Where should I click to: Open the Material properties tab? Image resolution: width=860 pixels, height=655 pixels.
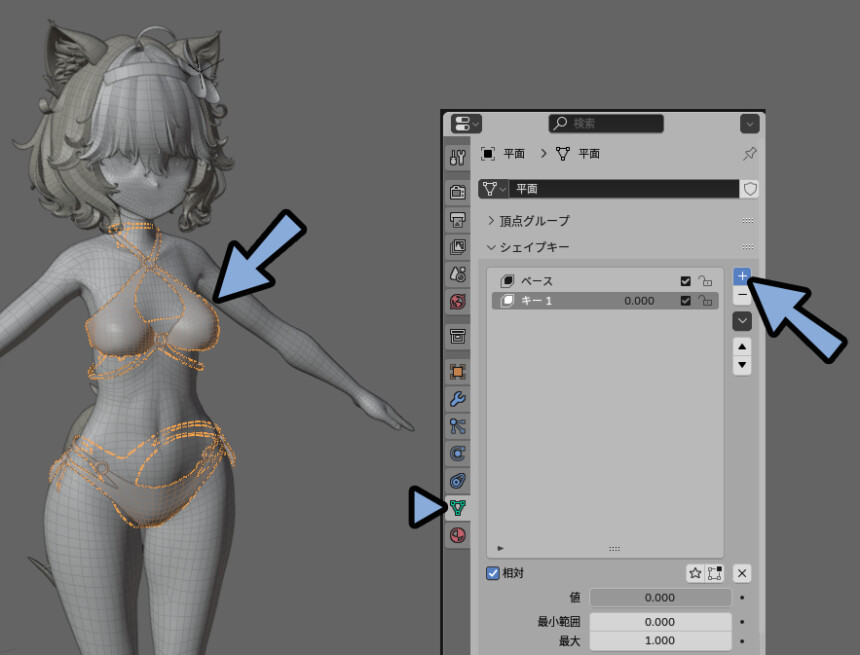click(x=457, y=535)
